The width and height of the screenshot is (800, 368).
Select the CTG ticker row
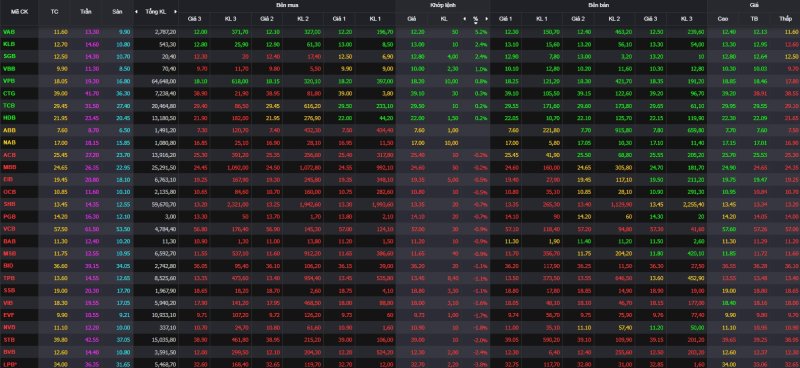pyautogui.click(x=400, y=93)
